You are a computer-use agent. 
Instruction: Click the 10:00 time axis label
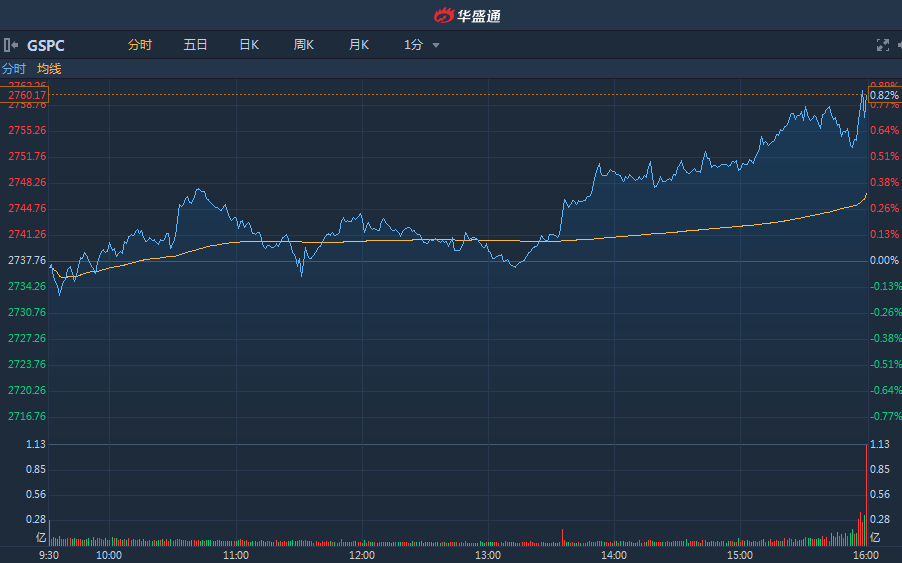point(109,555)
